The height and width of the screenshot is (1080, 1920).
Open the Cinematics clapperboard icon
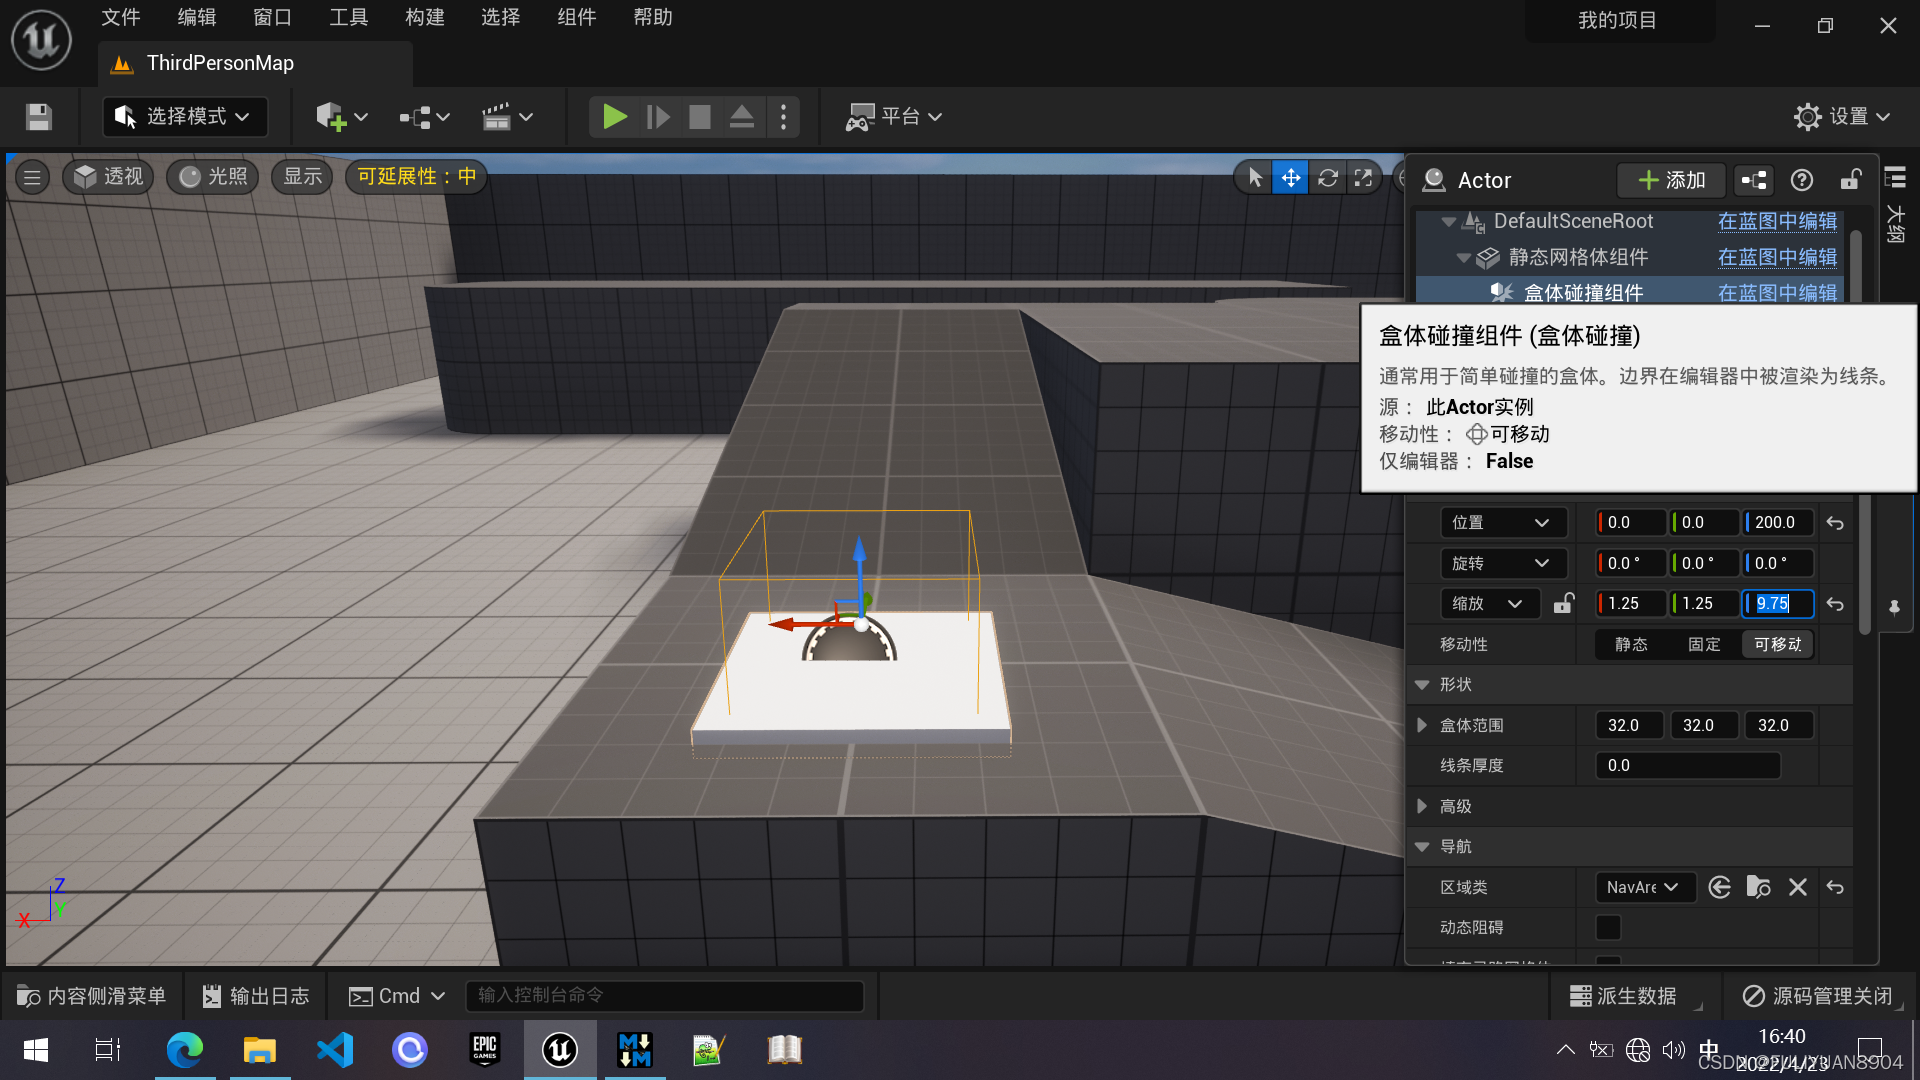(x=507, y=117)
